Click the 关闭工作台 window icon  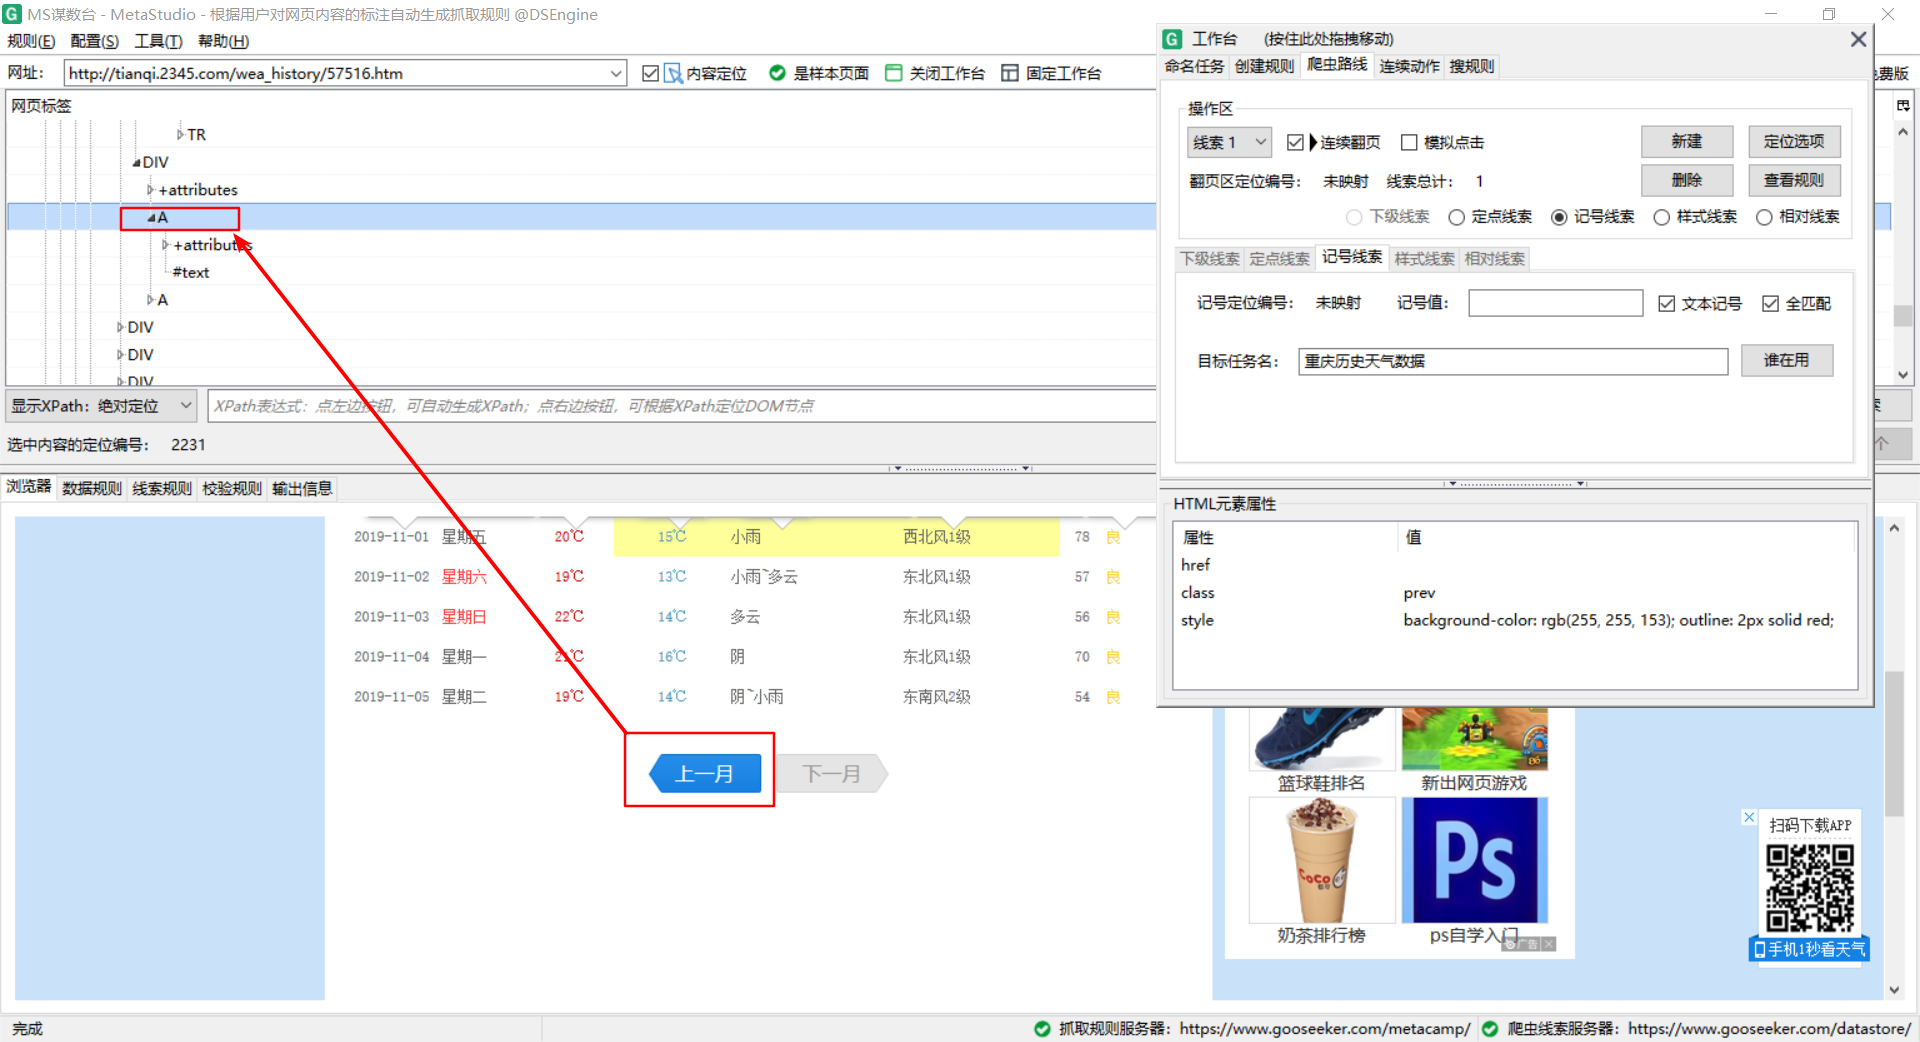click(x=893, y=72)
